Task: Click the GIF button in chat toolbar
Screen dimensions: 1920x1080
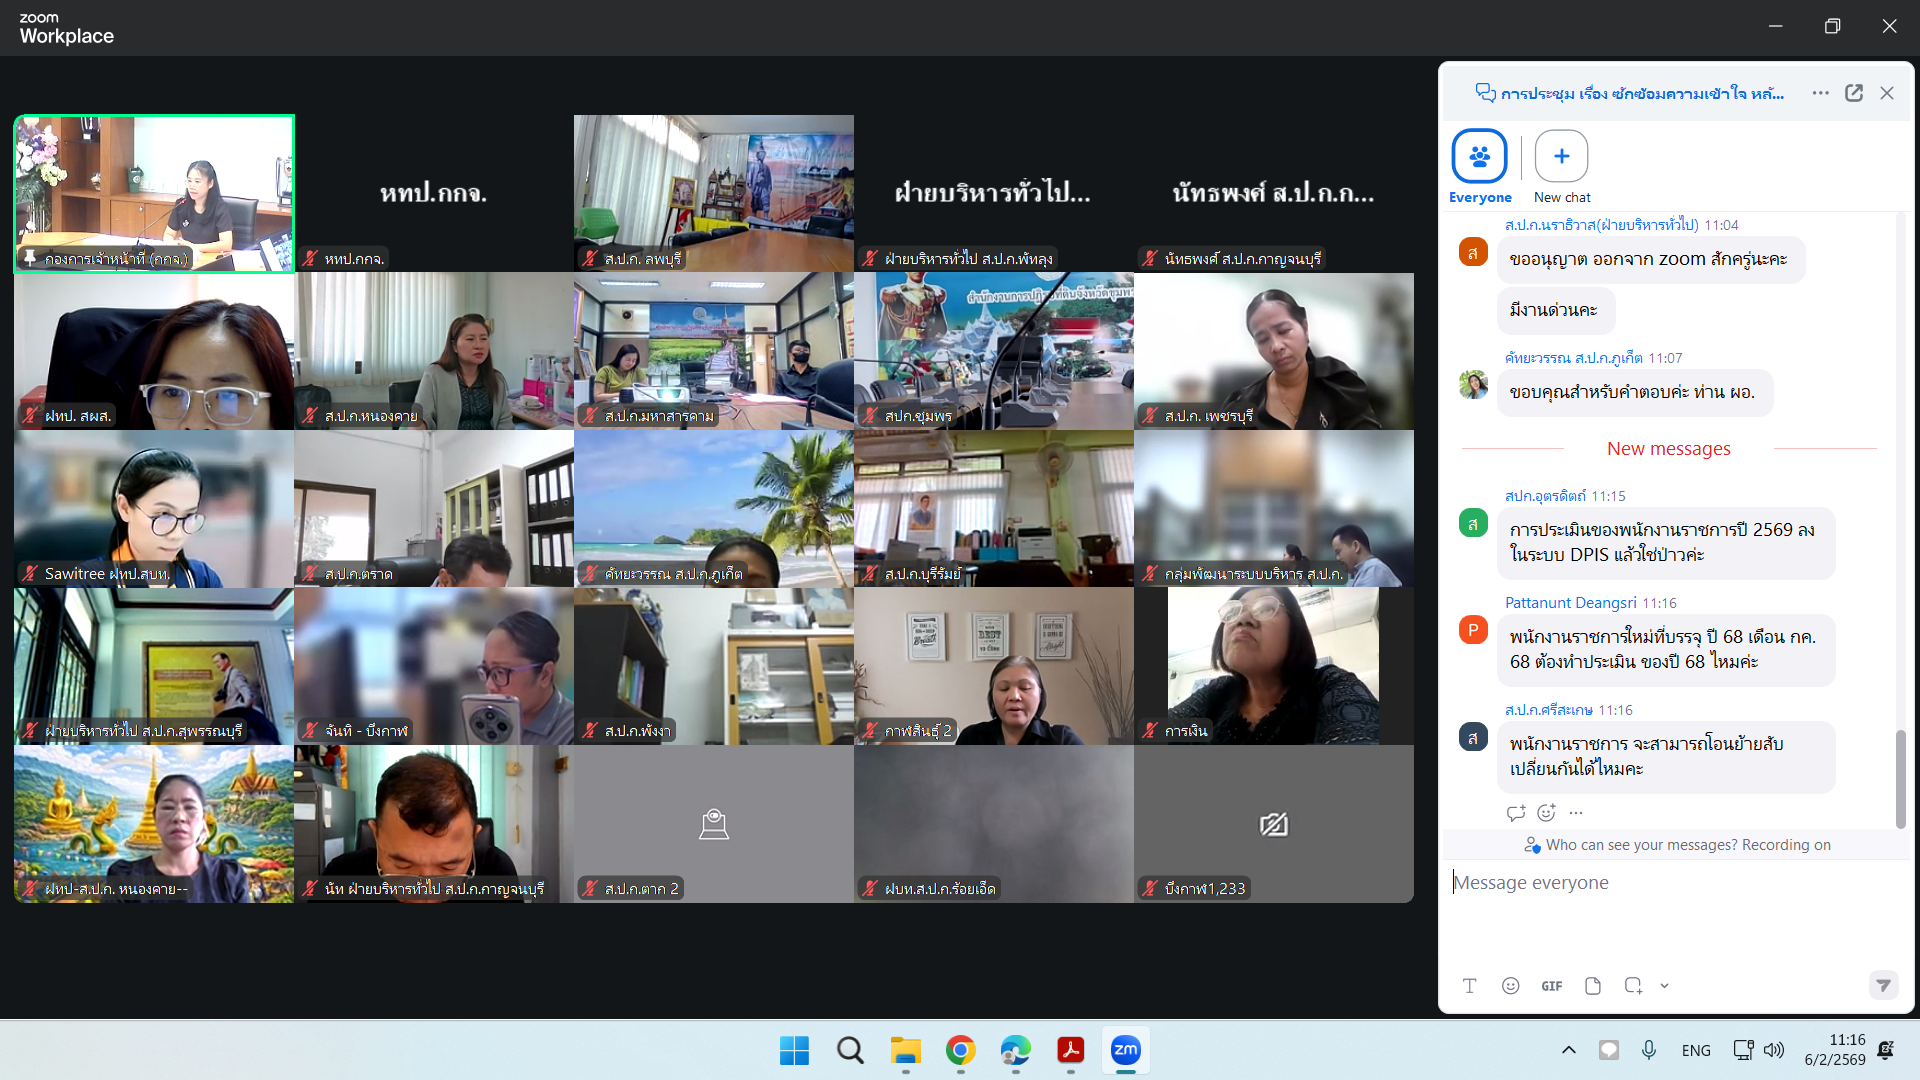Action: 1551,986
